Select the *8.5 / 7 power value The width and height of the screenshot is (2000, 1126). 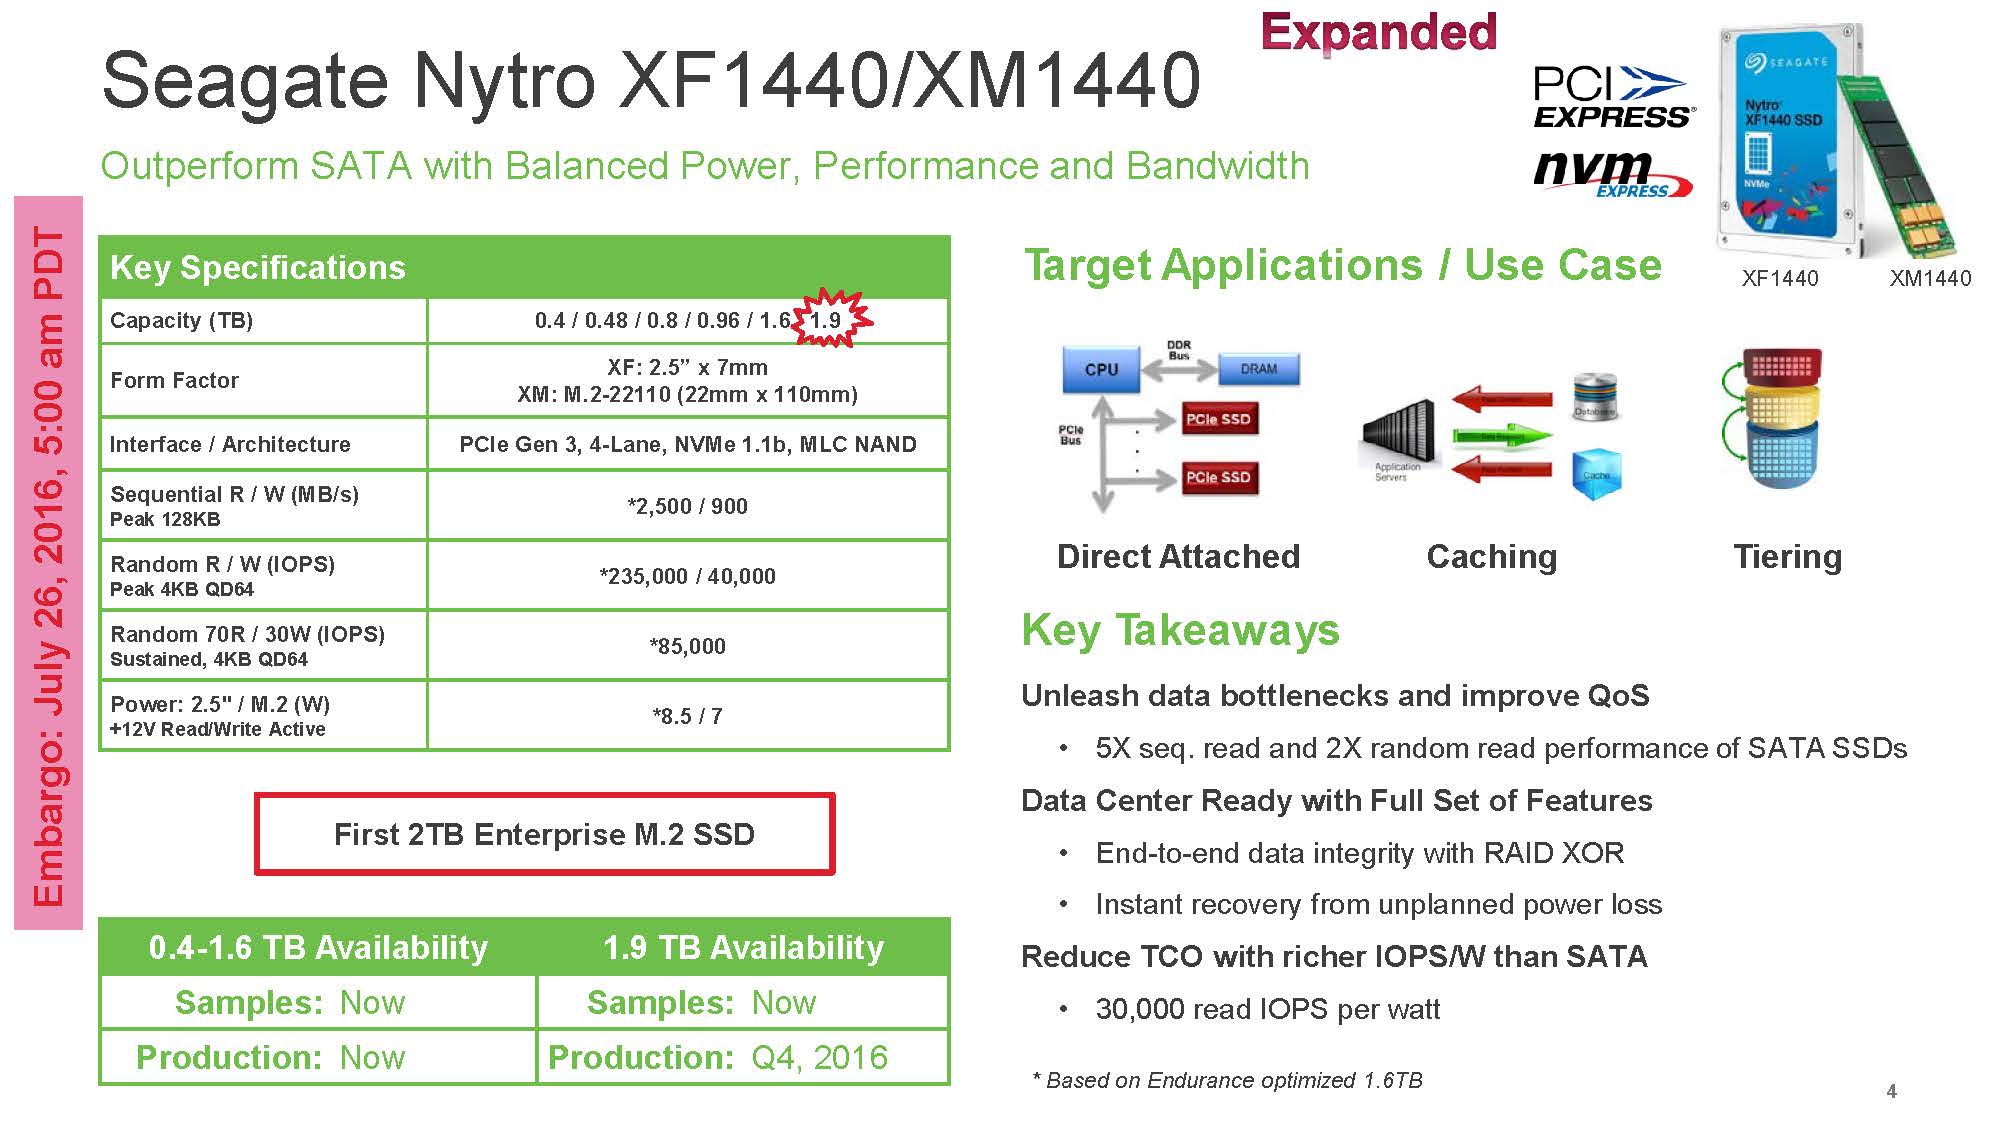pos(687,716)
